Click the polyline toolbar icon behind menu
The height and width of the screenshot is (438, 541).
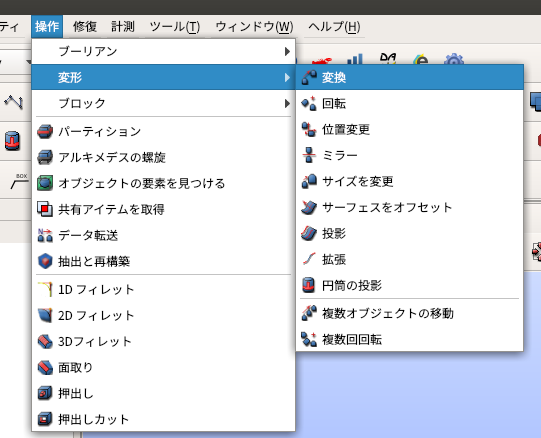13,102
